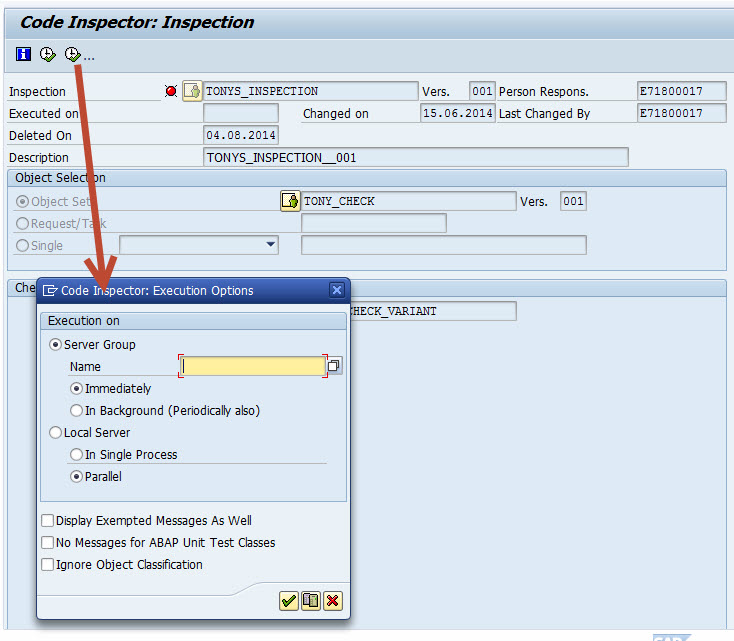Enable Display Exempted Messages As Well
The image size is (734, 641).
47,521
